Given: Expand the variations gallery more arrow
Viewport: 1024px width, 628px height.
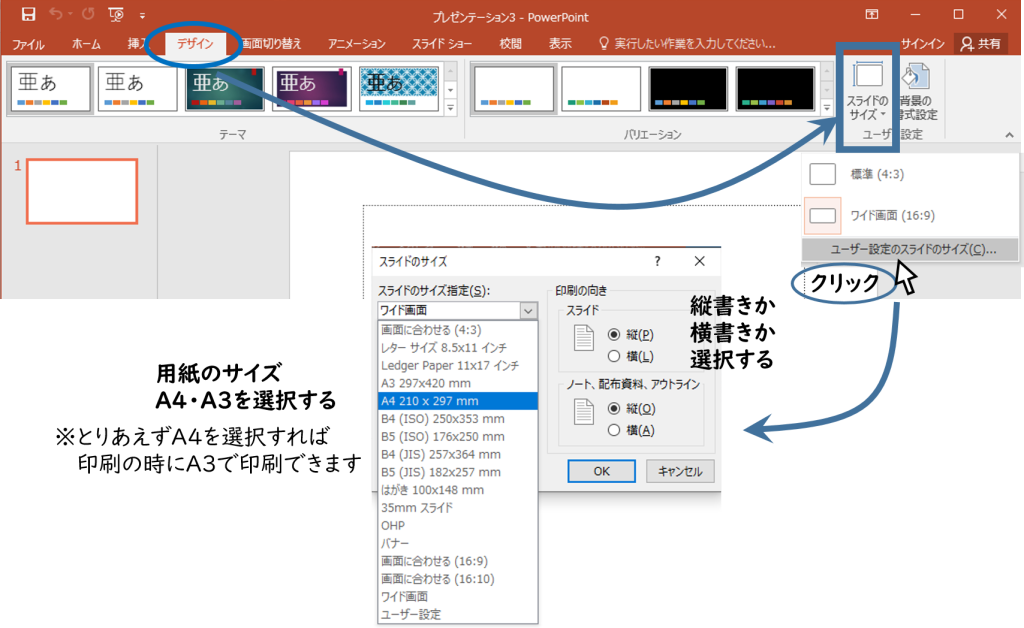Looking at the screenshot, I should 826,107.
